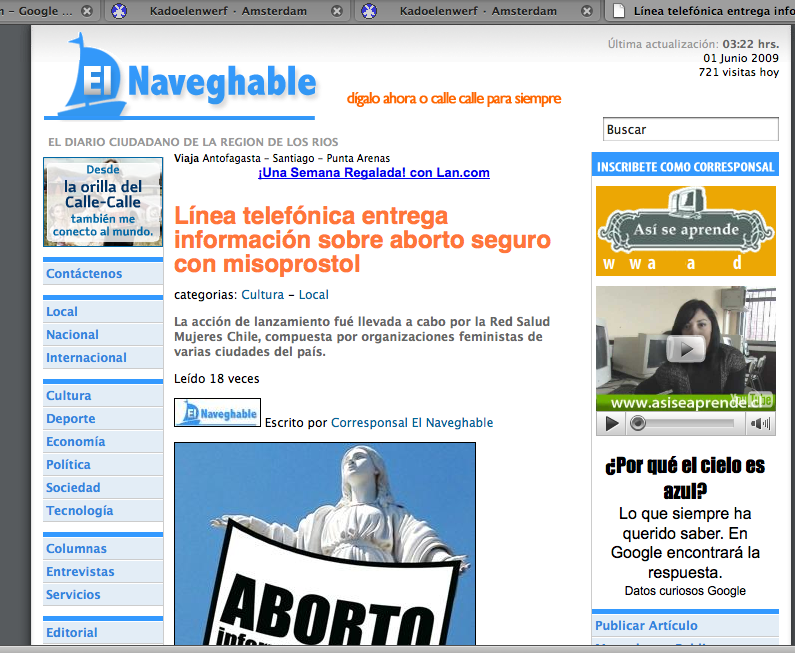Click the Cultura category link under the headline

262,295
